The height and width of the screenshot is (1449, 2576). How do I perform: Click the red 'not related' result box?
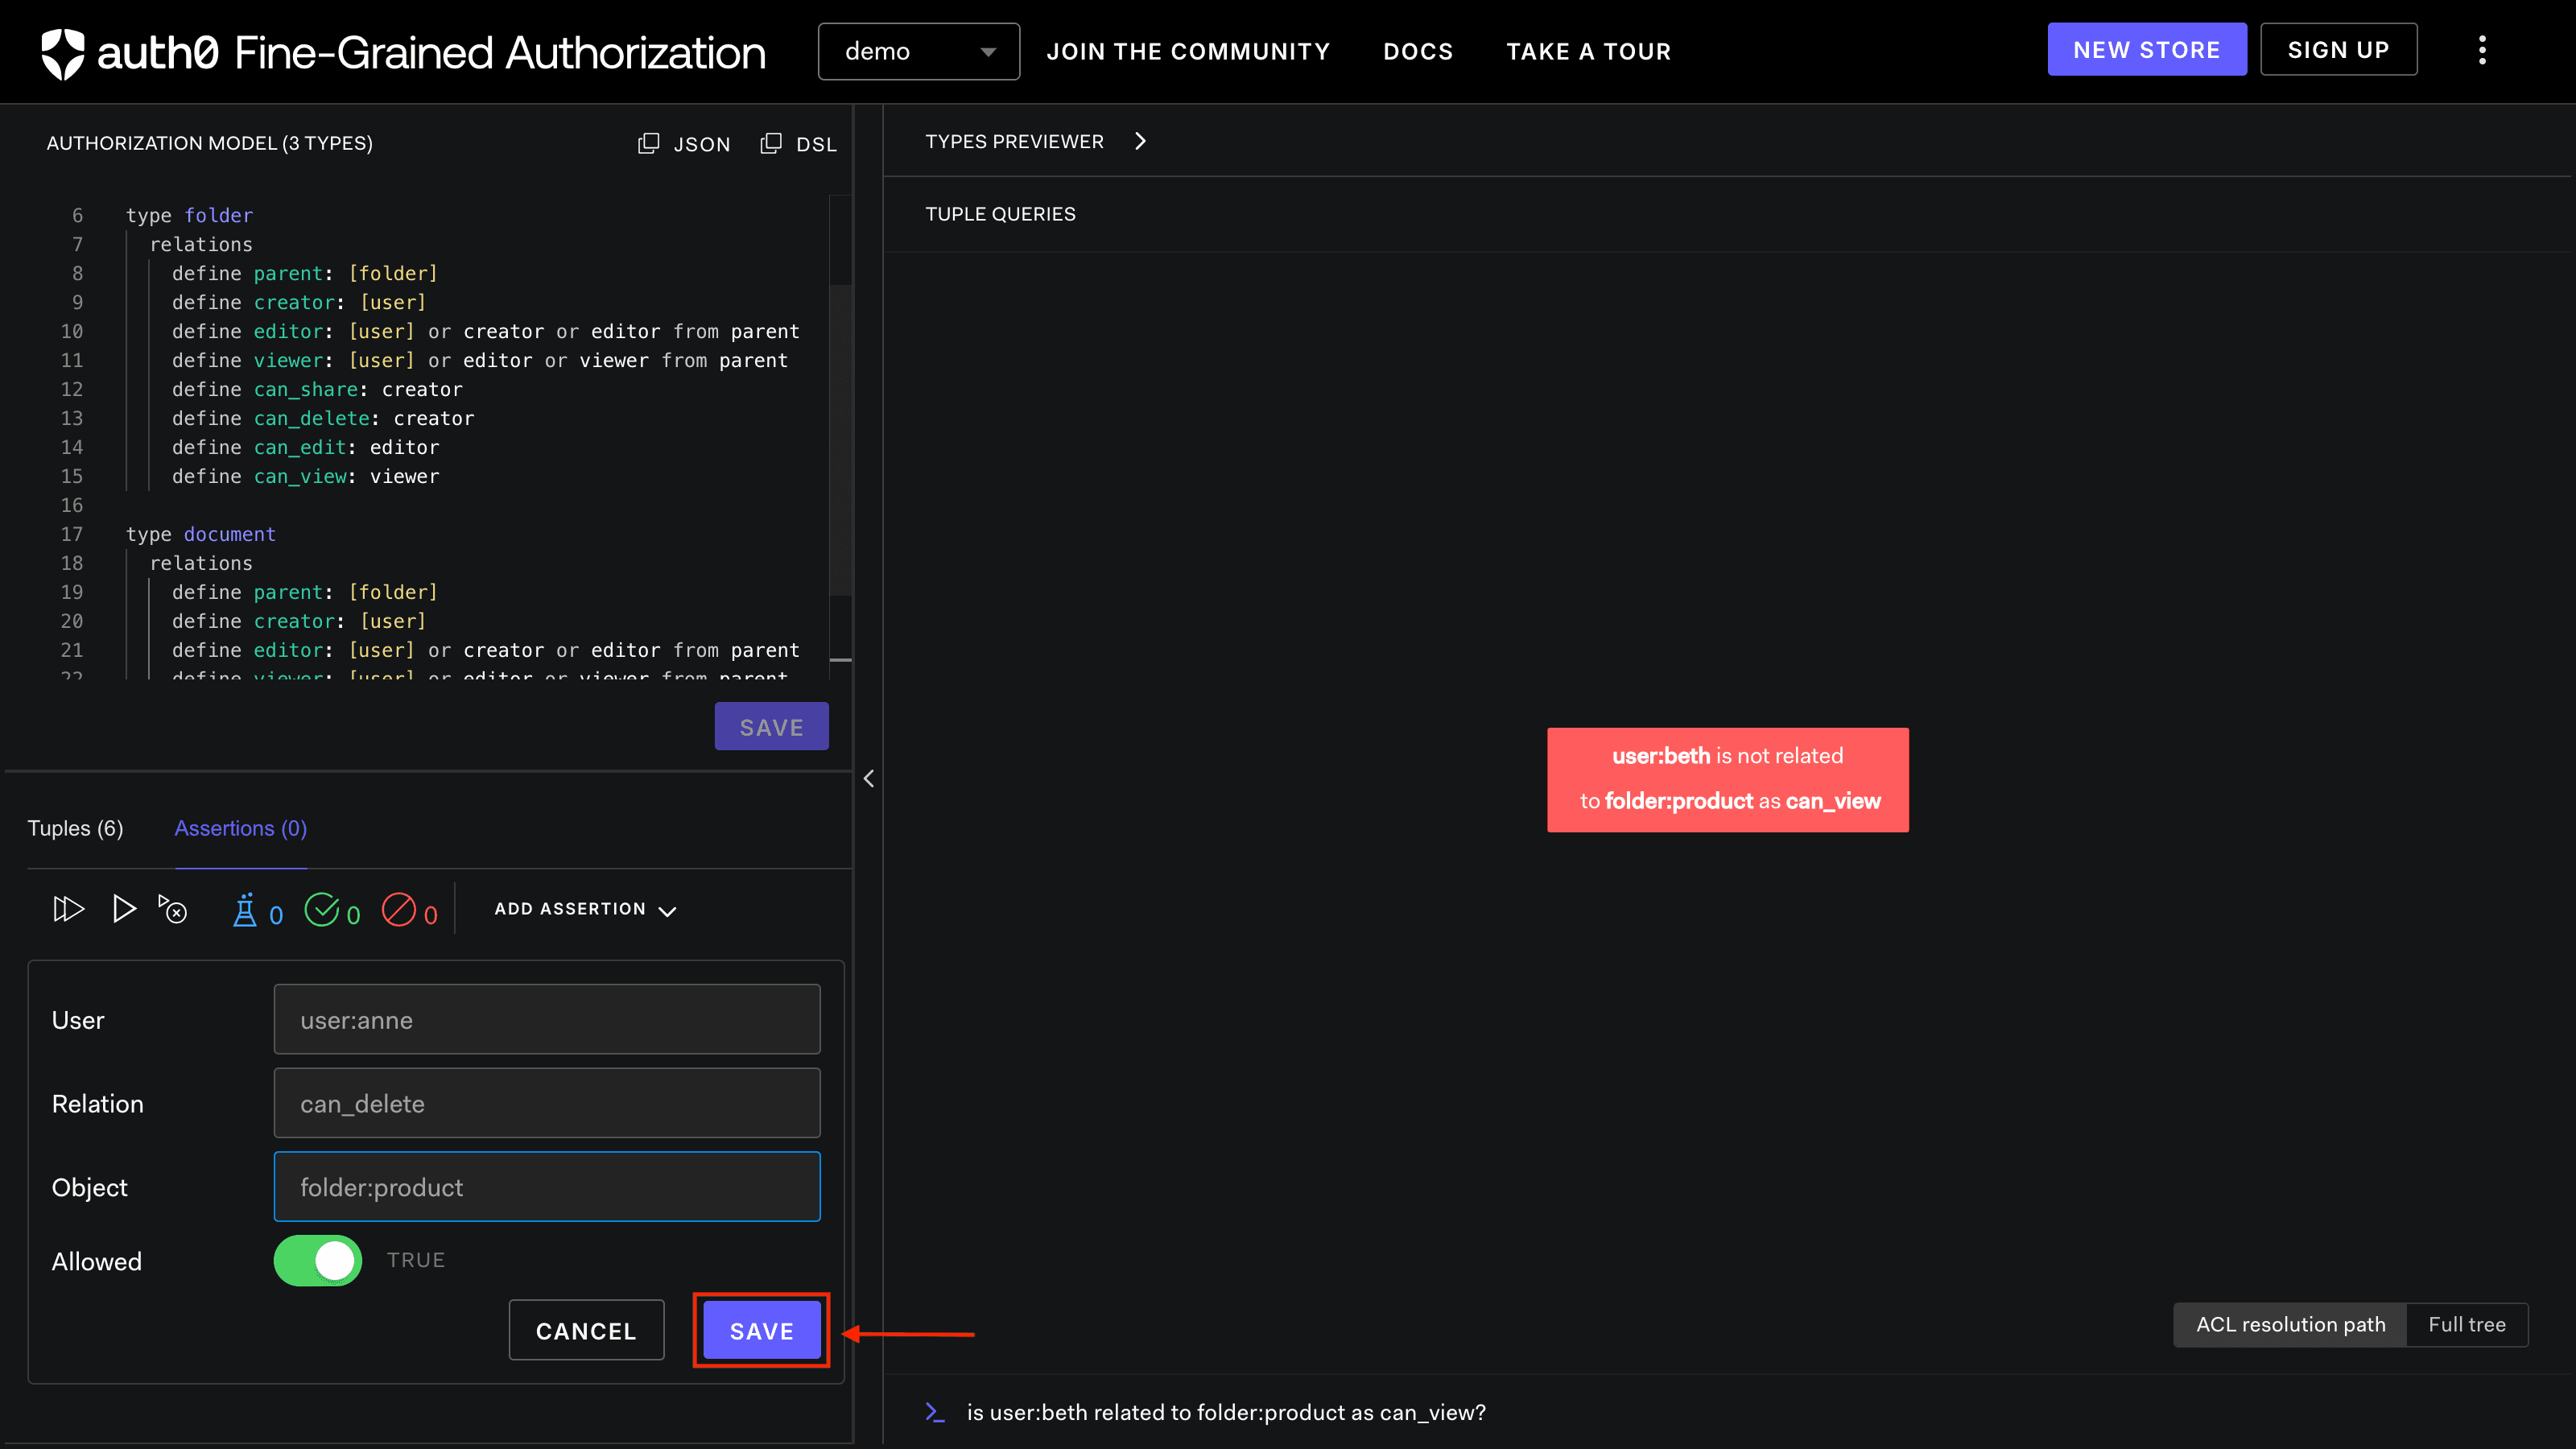coord(1727,779)
